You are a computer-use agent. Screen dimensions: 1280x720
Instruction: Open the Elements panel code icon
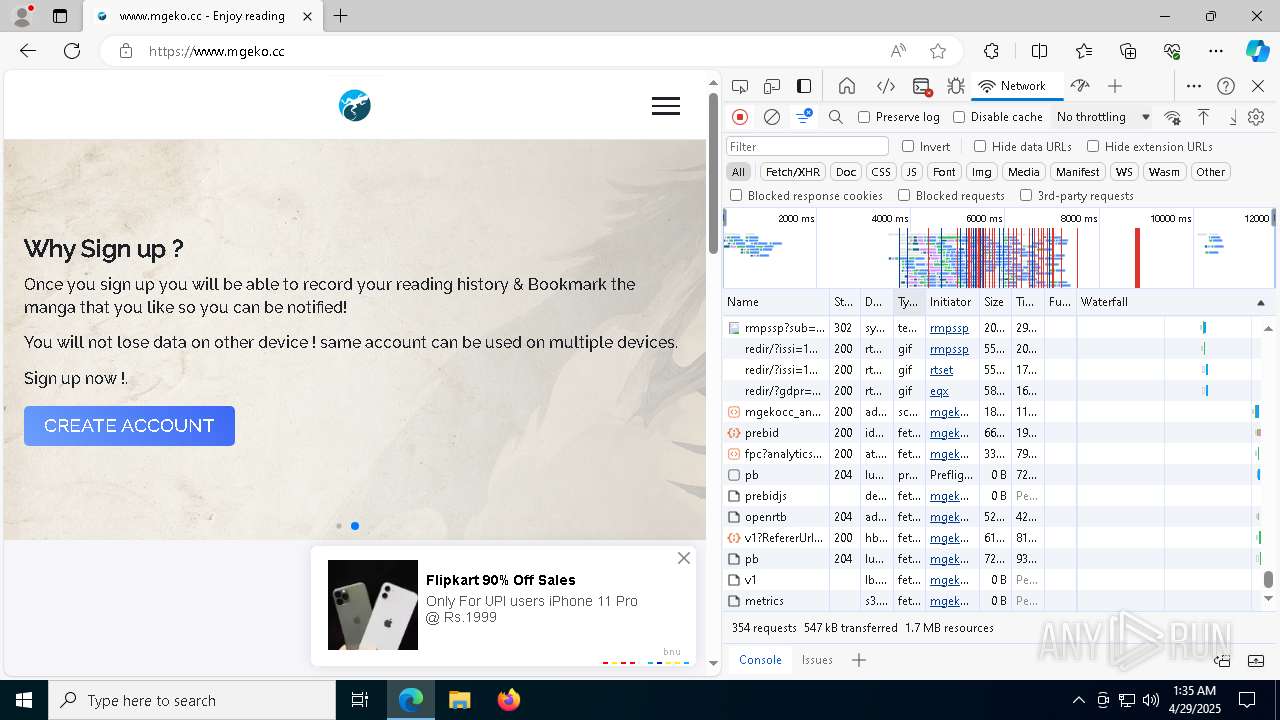point(885,86)
